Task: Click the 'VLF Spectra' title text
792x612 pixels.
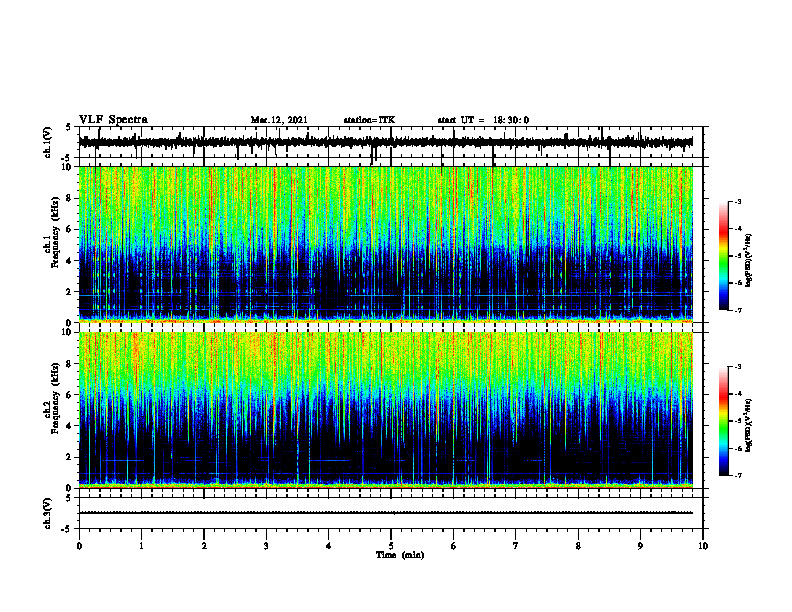Action: pyautogui.click(x=113, y=120)
